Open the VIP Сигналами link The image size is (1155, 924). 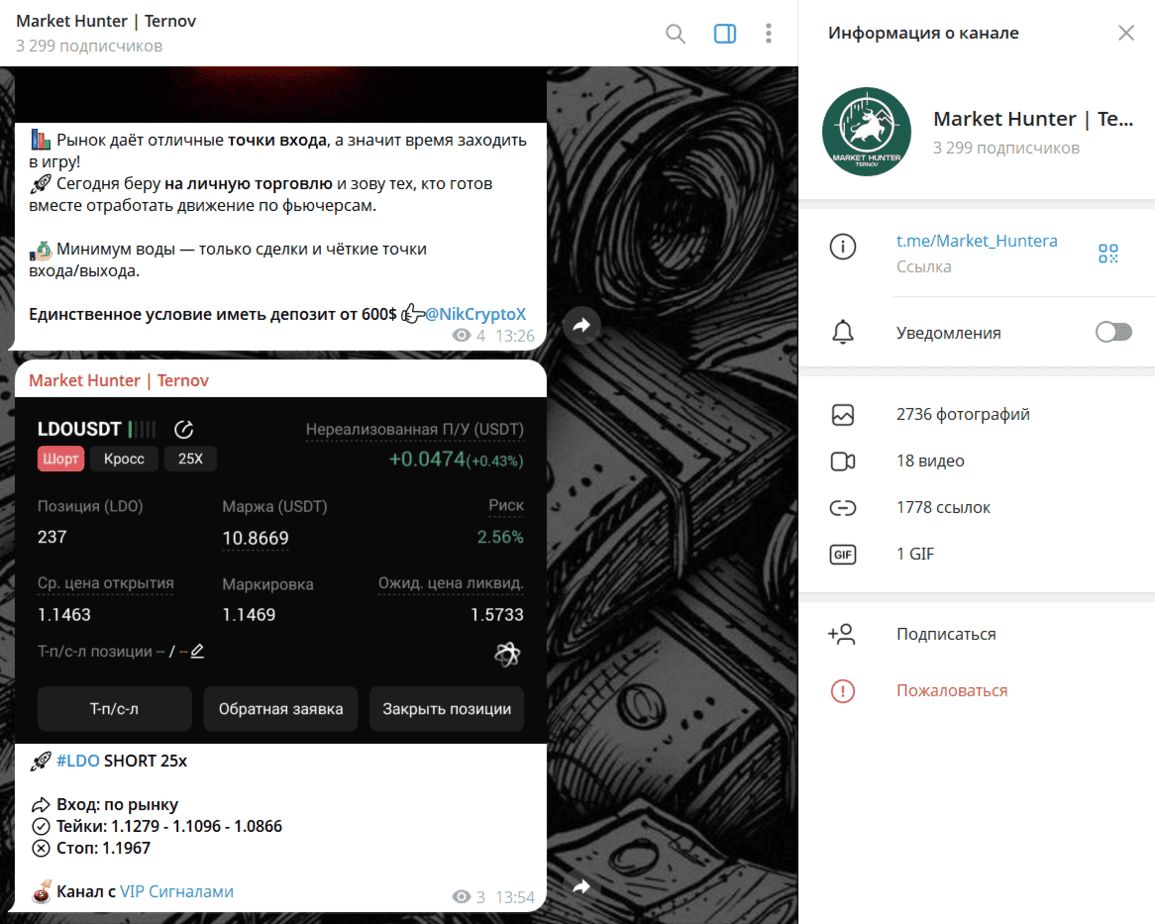click(176, 891)
